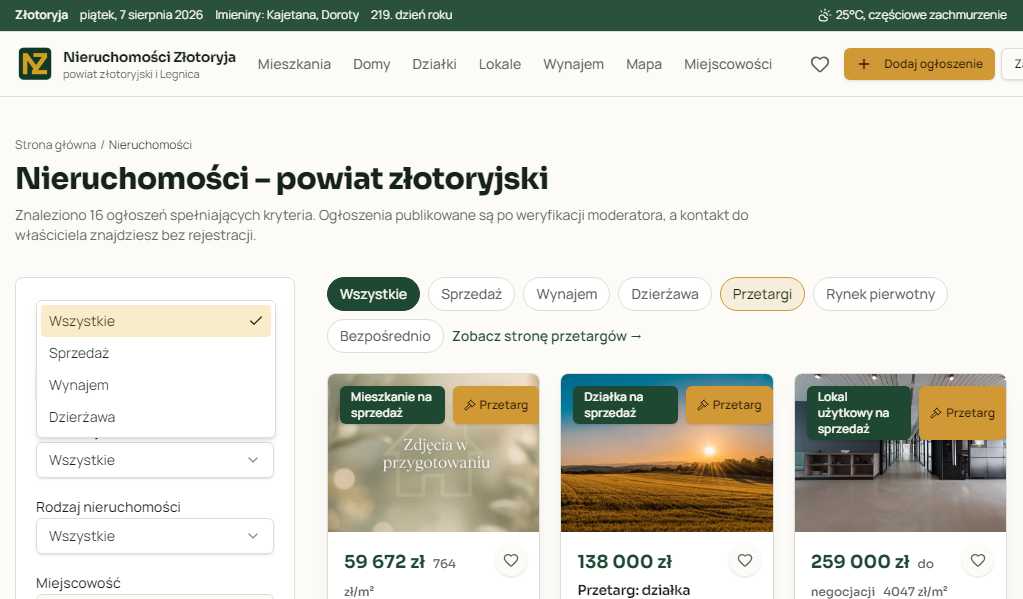Click weather icon beside 25°C
Image resolution: width=1023 pixels, height=599 pixels.
tap(824, 14)
